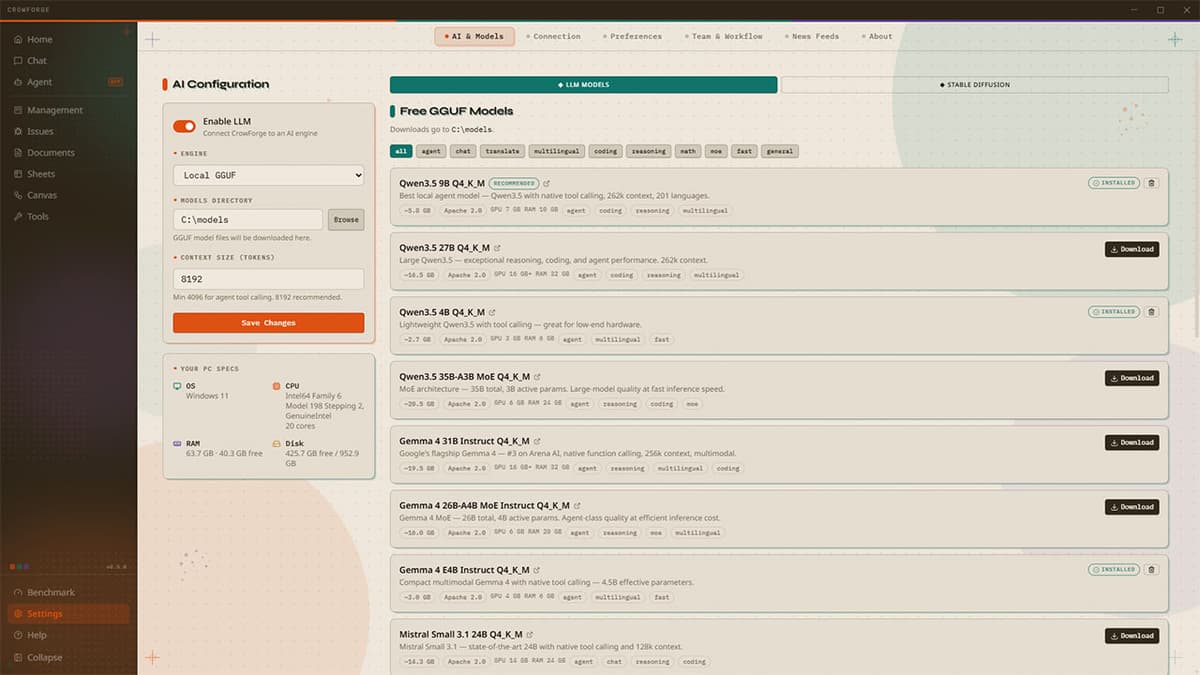The width and height of the screenshot is (1200, 675).
Task: Switch to the About tab
Action: click(x=877, y=36)
